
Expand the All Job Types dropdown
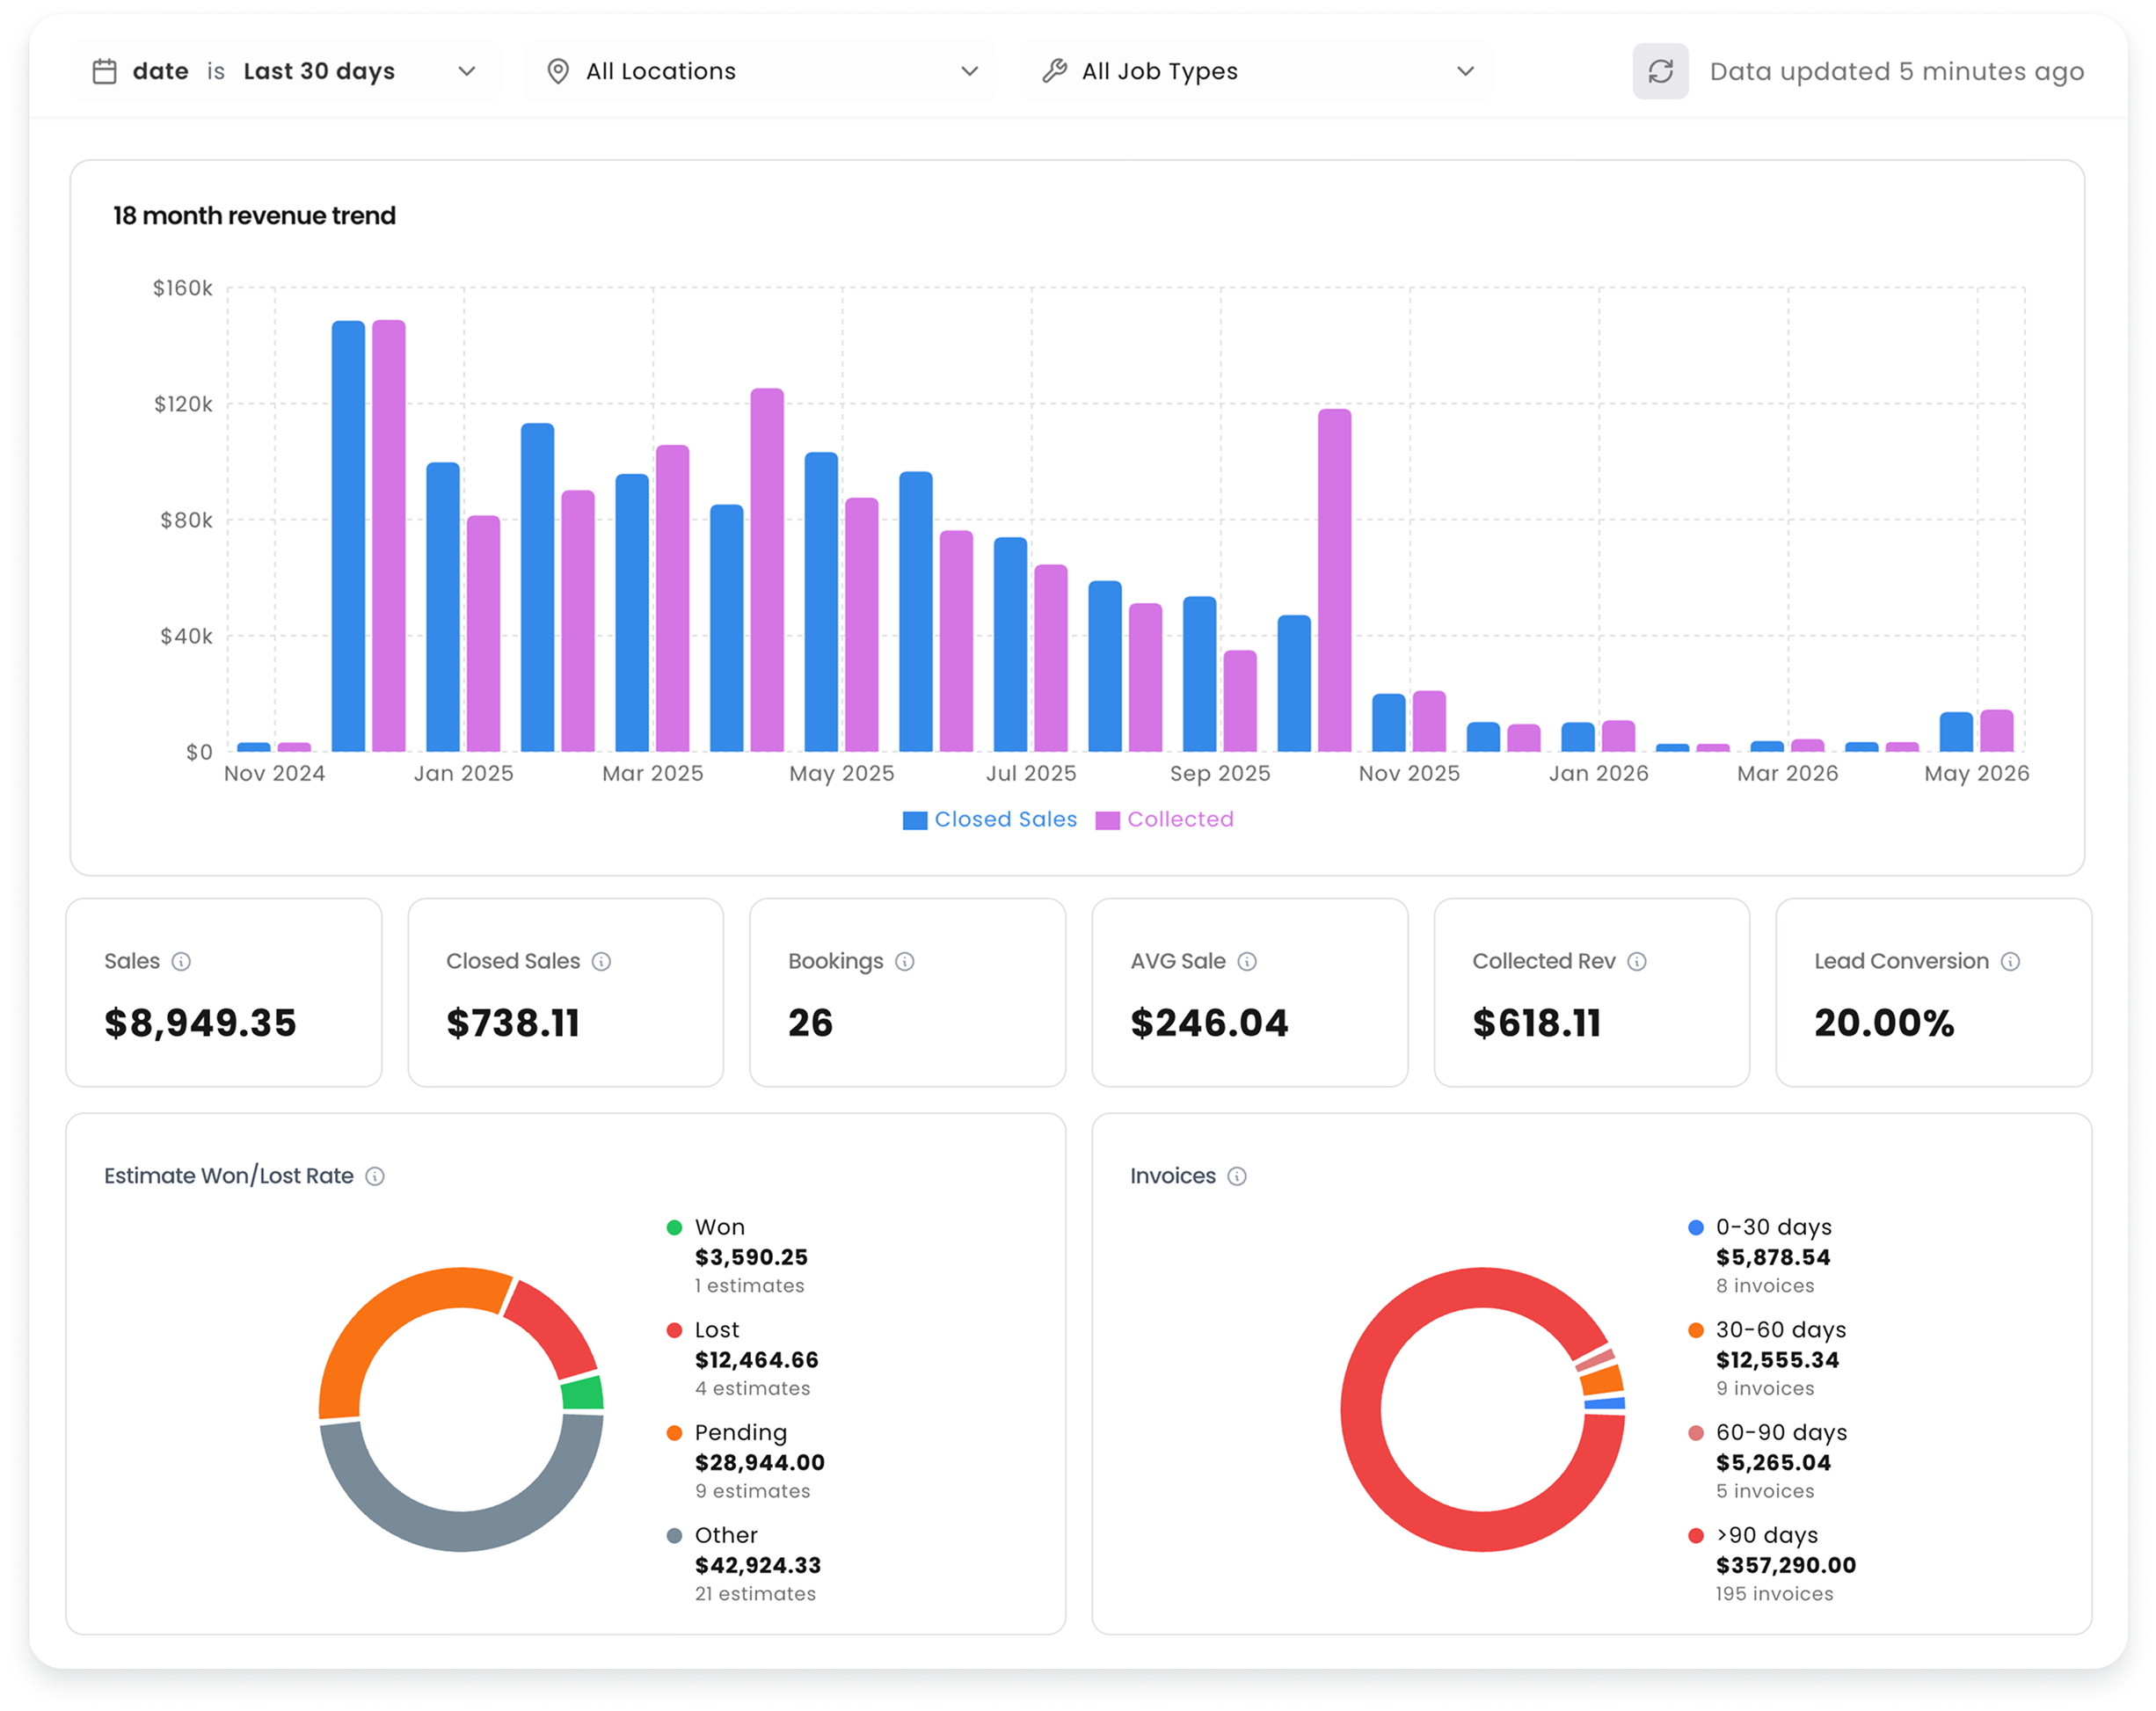(1256, 71)
